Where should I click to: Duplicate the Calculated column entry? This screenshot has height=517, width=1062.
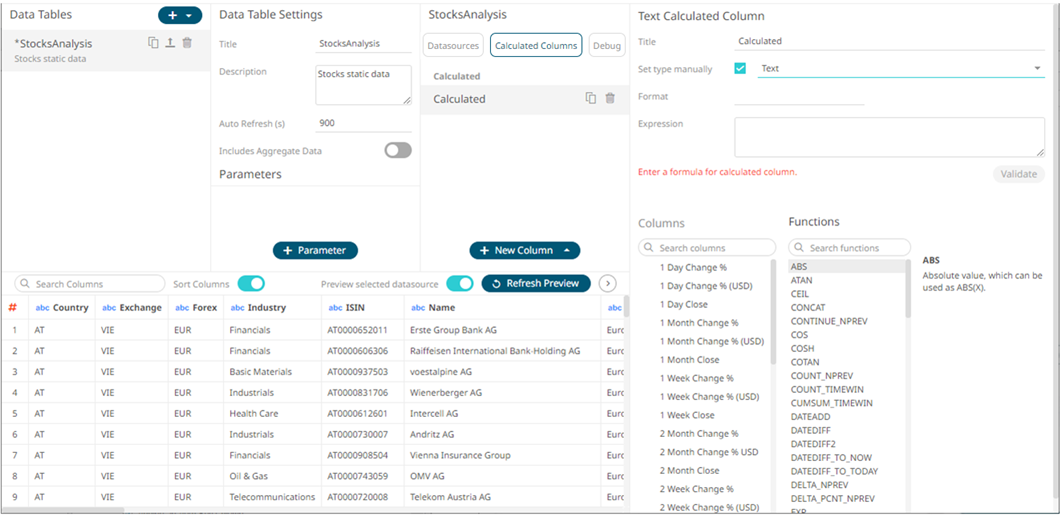(591, 98)
